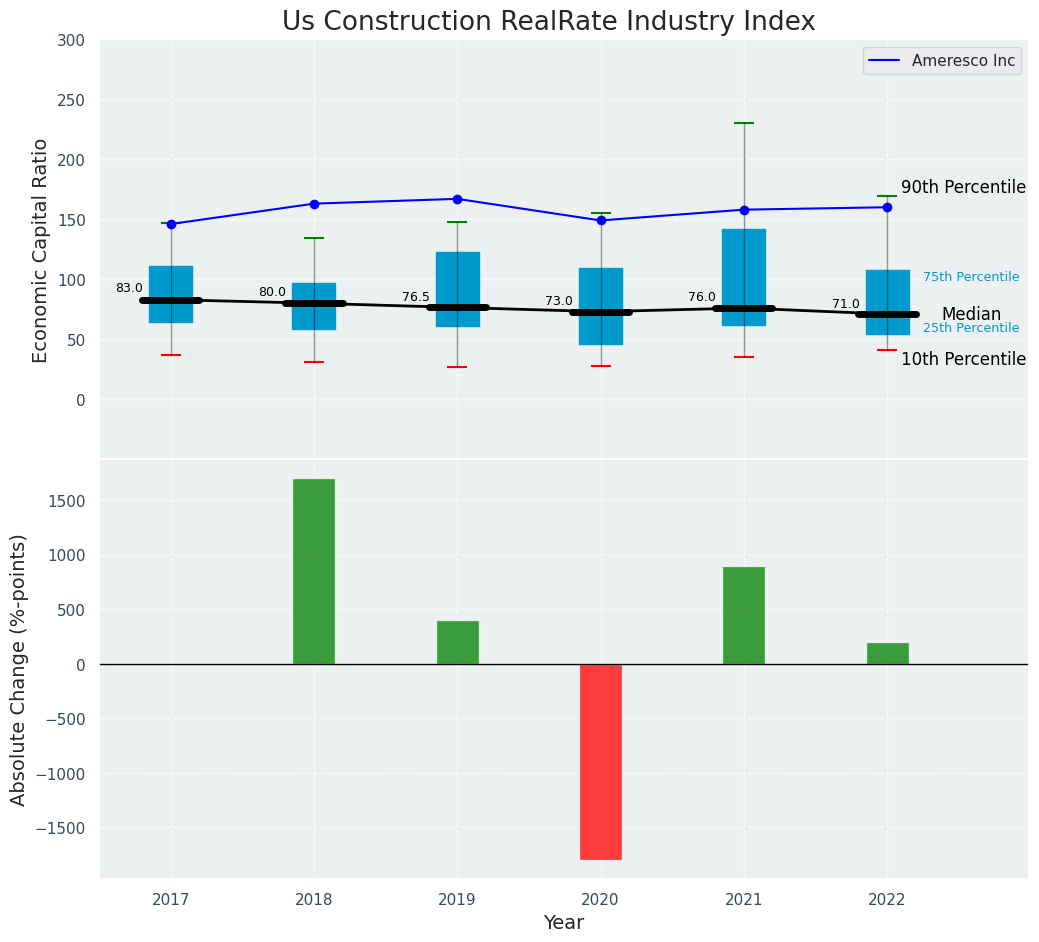This screenshot has width=1039, height=942.
Task: Click the 76.5 median value label
Action: [416, 297]
